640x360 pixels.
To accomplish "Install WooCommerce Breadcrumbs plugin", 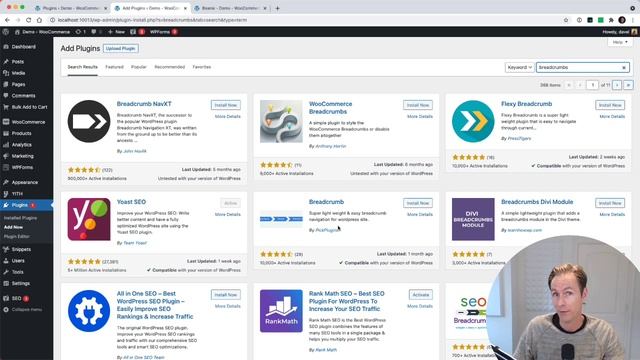I will 418,105.
